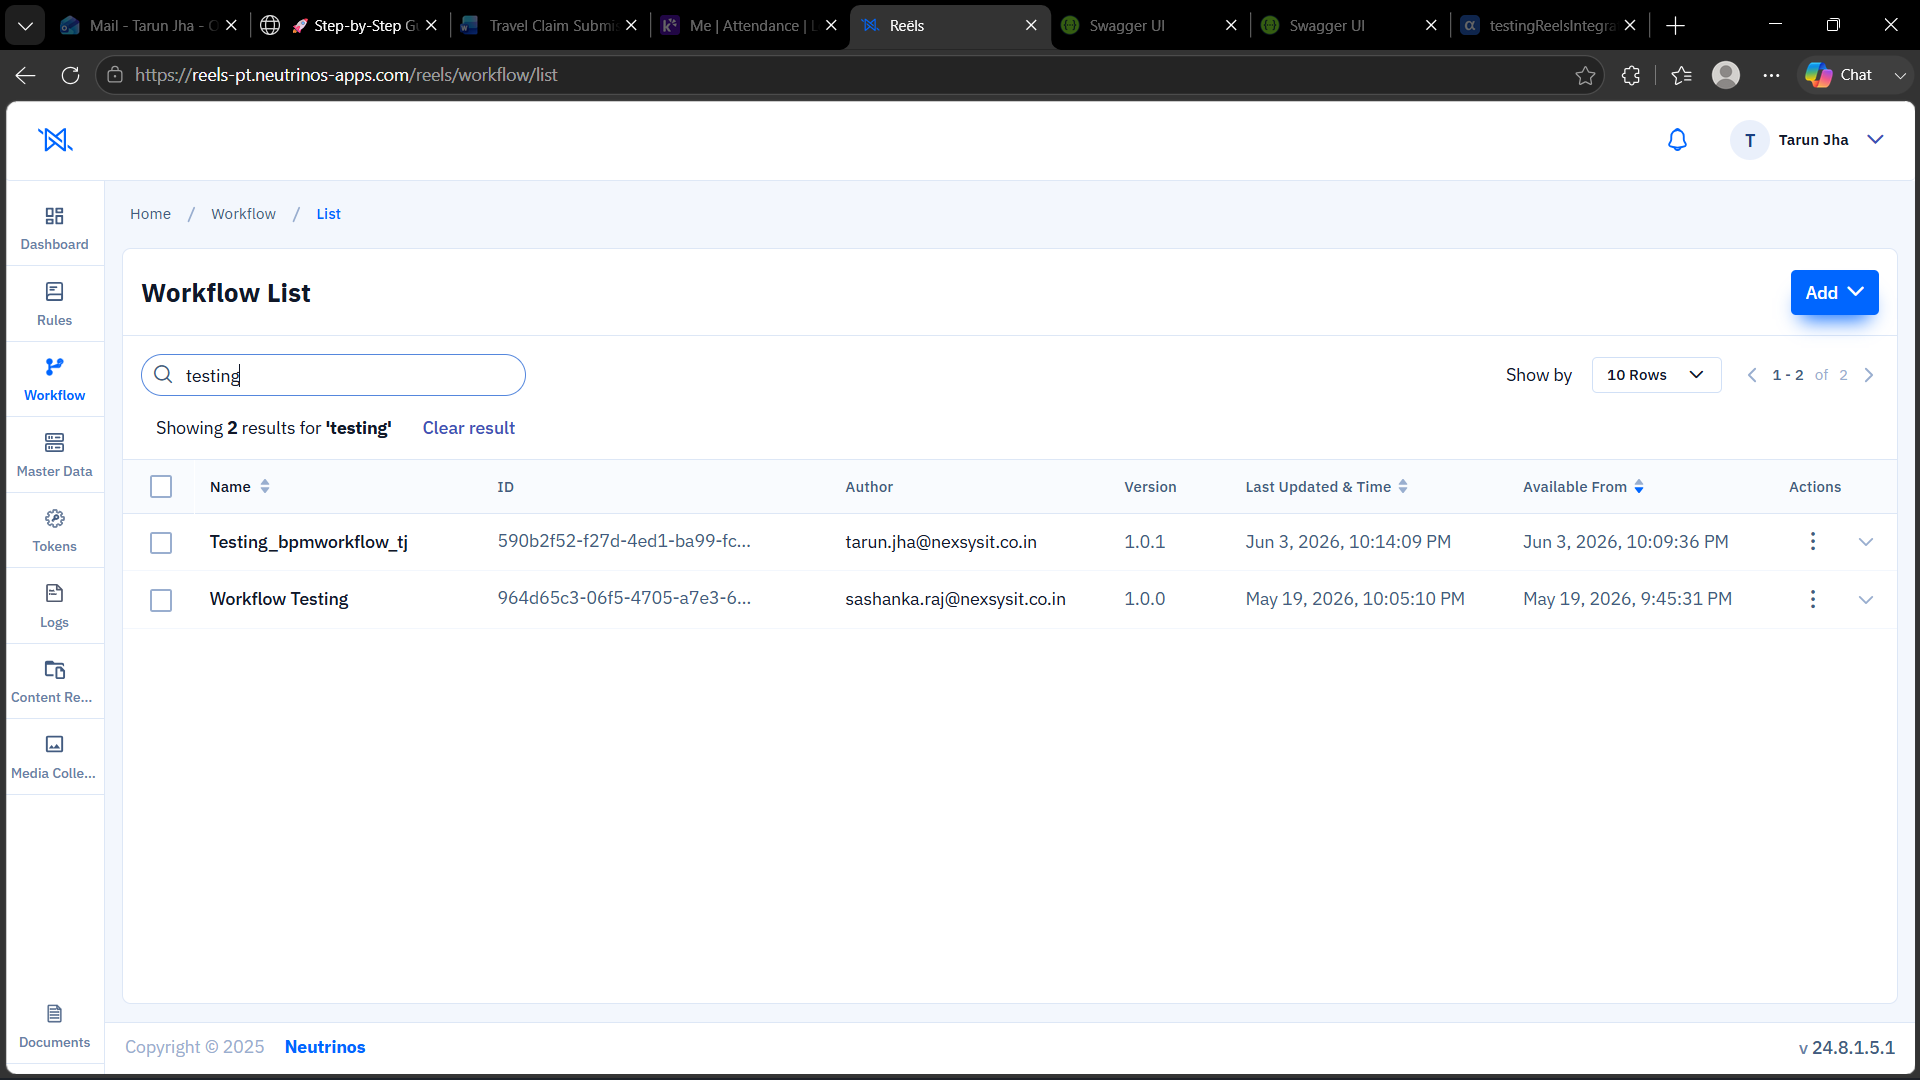Expand the Workflow Testing row details
Image resolution: width=1920 pixels, height=1080 pixels.
coord(1865,600)
